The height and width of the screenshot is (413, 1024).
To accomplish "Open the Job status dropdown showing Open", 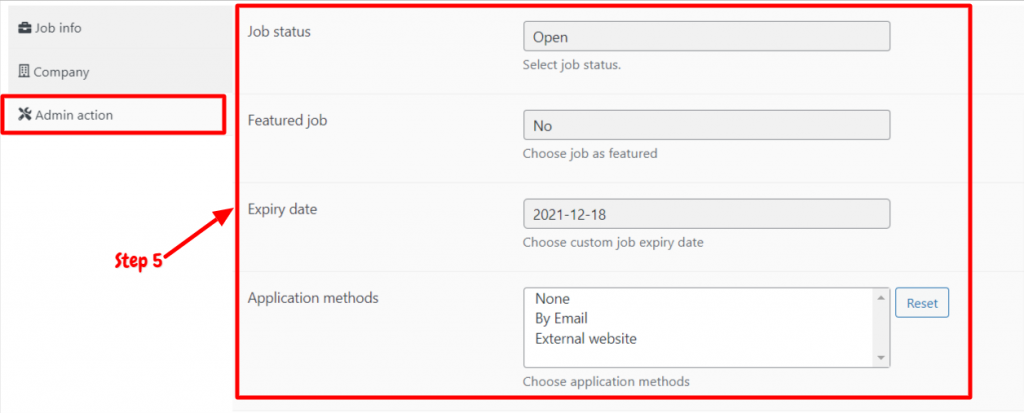I will [x=707, y=37].
